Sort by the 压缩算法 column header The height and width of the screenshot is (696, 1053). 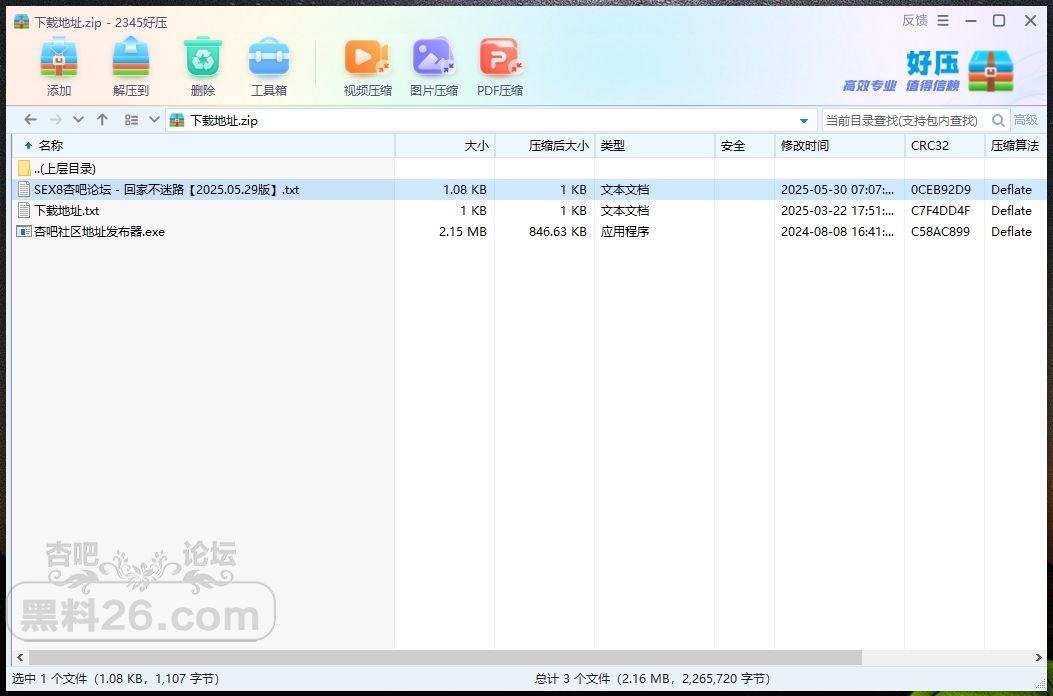point(1015,146)
